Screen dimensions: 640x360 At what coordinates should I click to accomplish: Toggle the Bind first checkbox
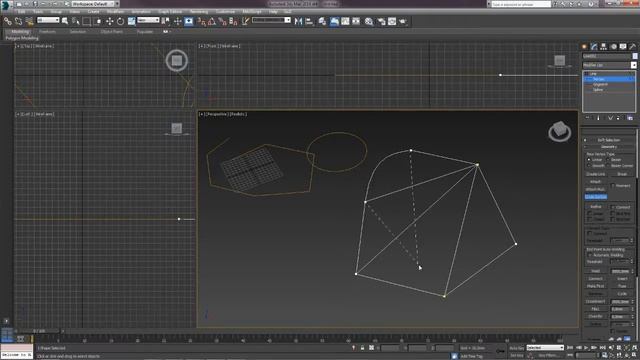(613, 213)
